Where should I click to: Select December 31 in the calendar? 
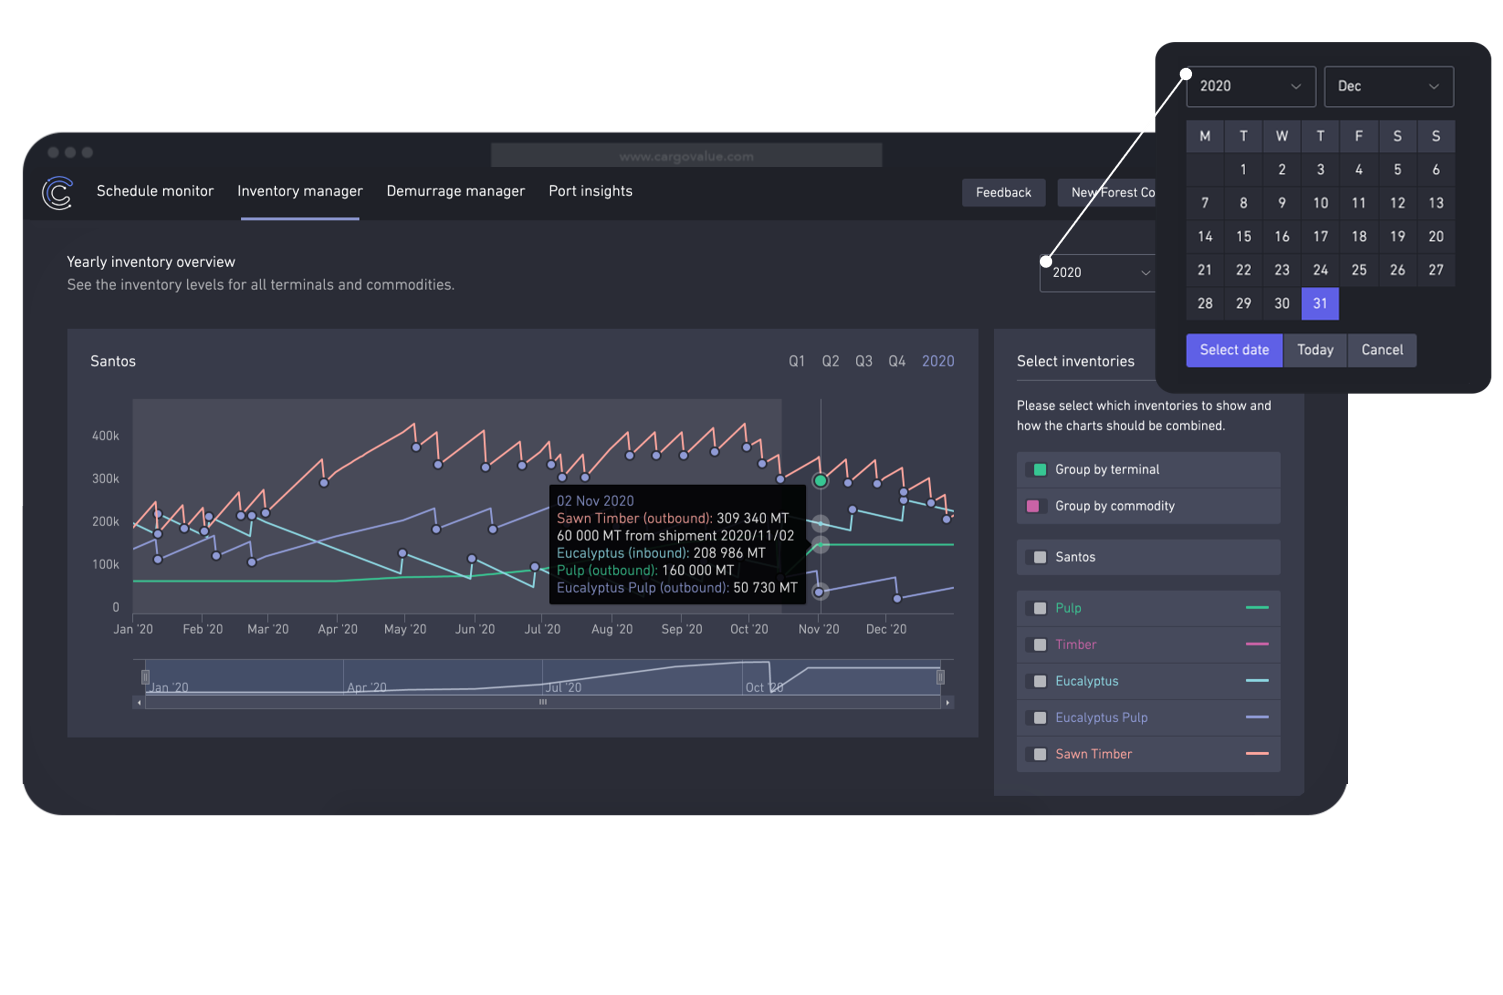pos(1320,303)
